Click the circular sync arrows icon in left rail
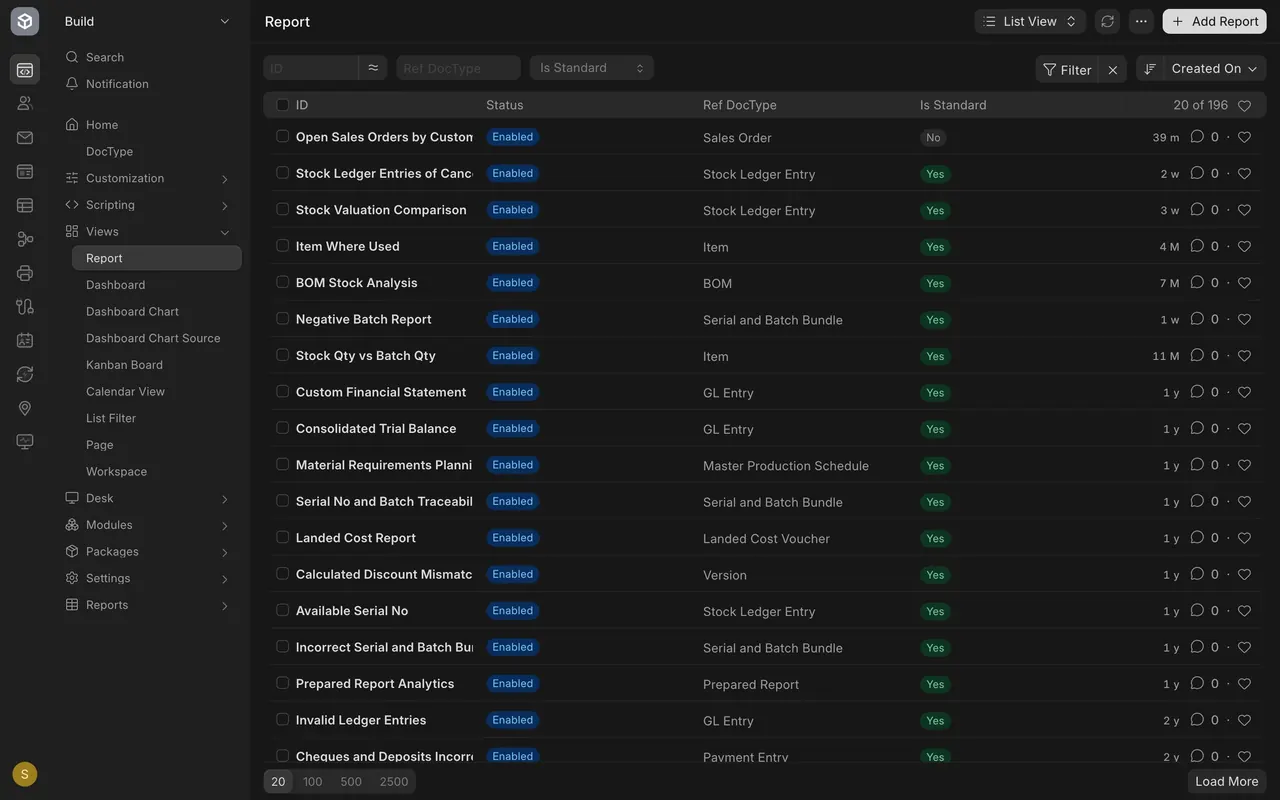 [25, 374]
